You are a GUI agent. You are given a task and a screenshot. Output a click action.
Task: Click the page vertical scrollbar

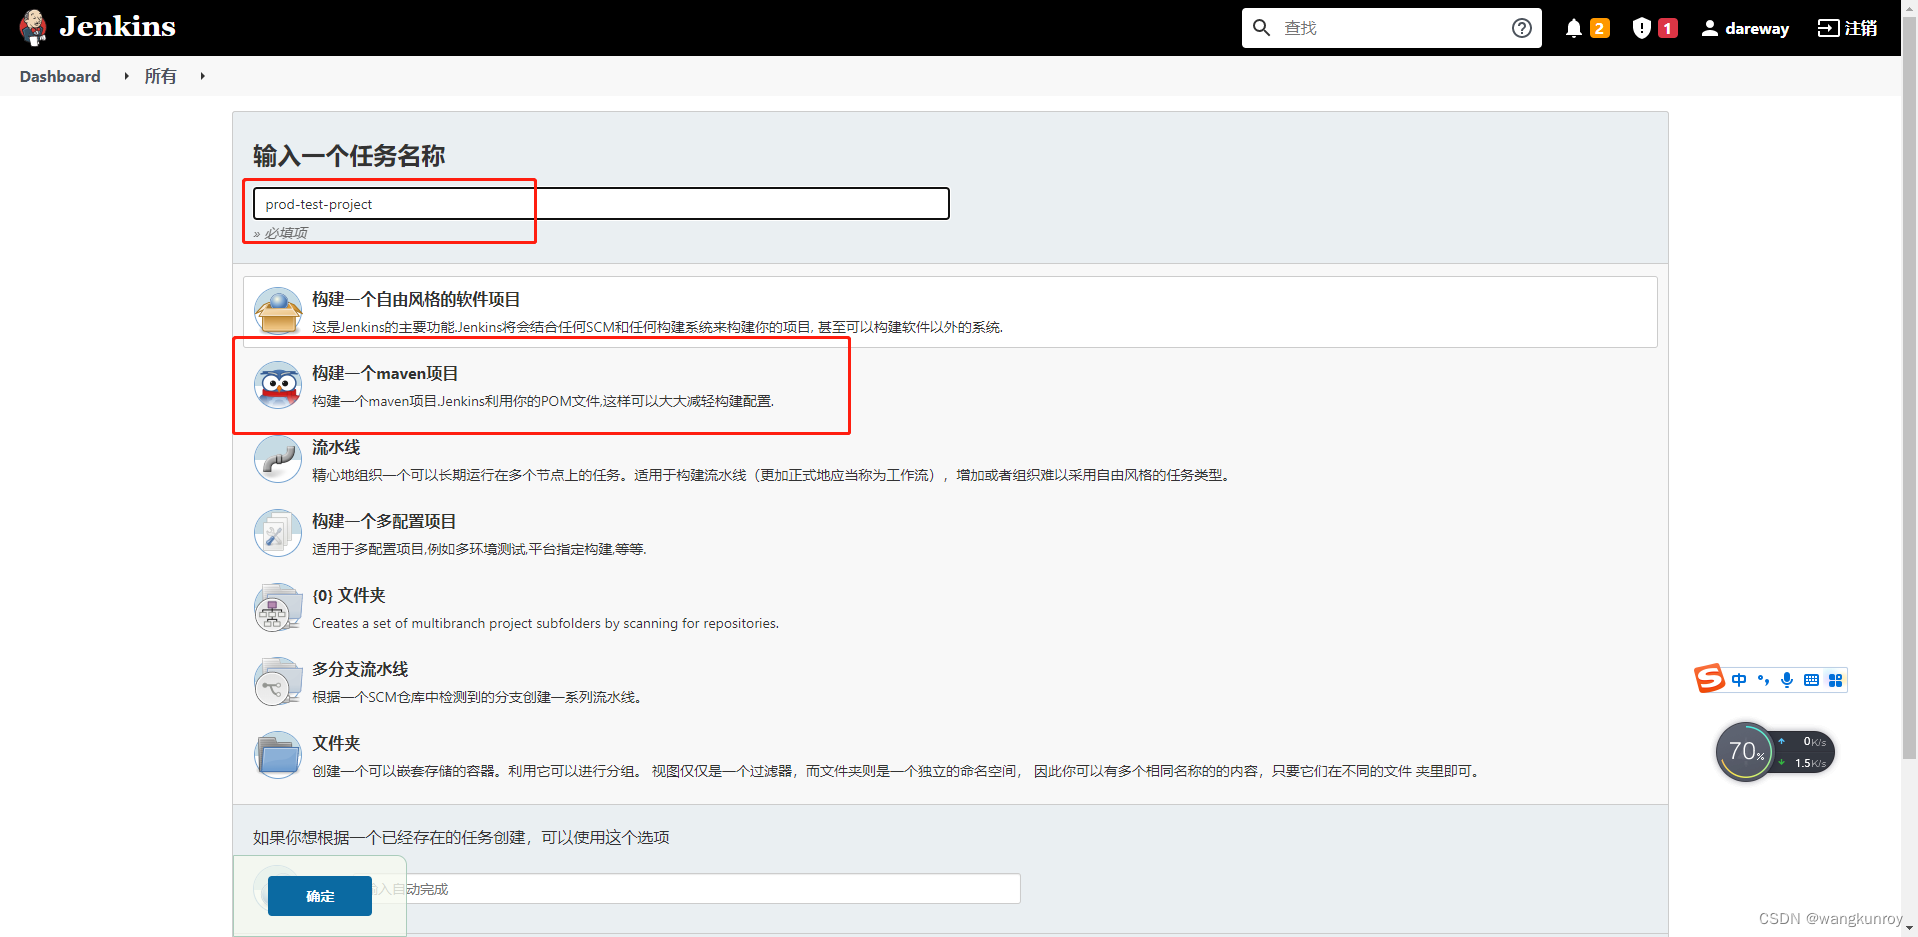(1909, 390)
